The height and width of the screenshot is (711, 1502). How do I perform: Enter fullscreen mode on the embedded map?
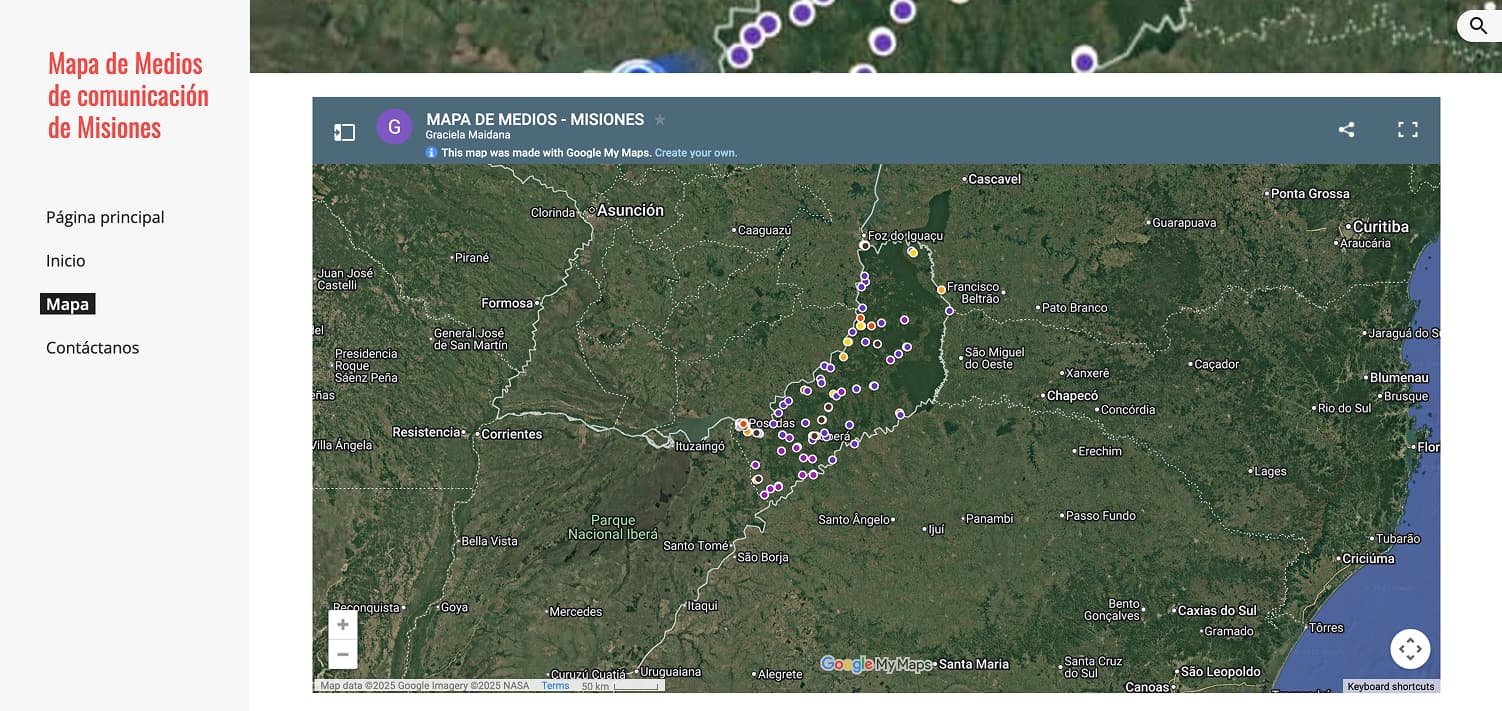(x=1407, y=129)
